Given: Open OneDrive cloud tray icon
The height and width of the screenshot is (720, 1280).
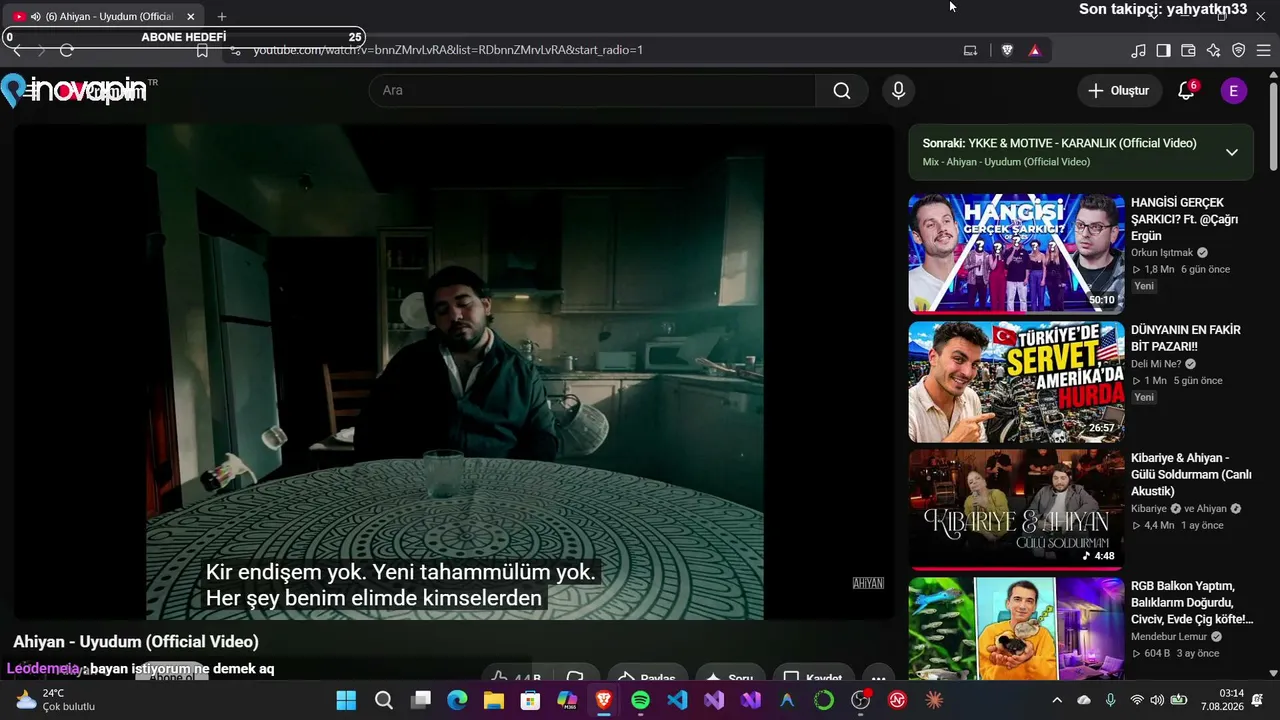Looking at the screenshot, I should pos(1084,700).
